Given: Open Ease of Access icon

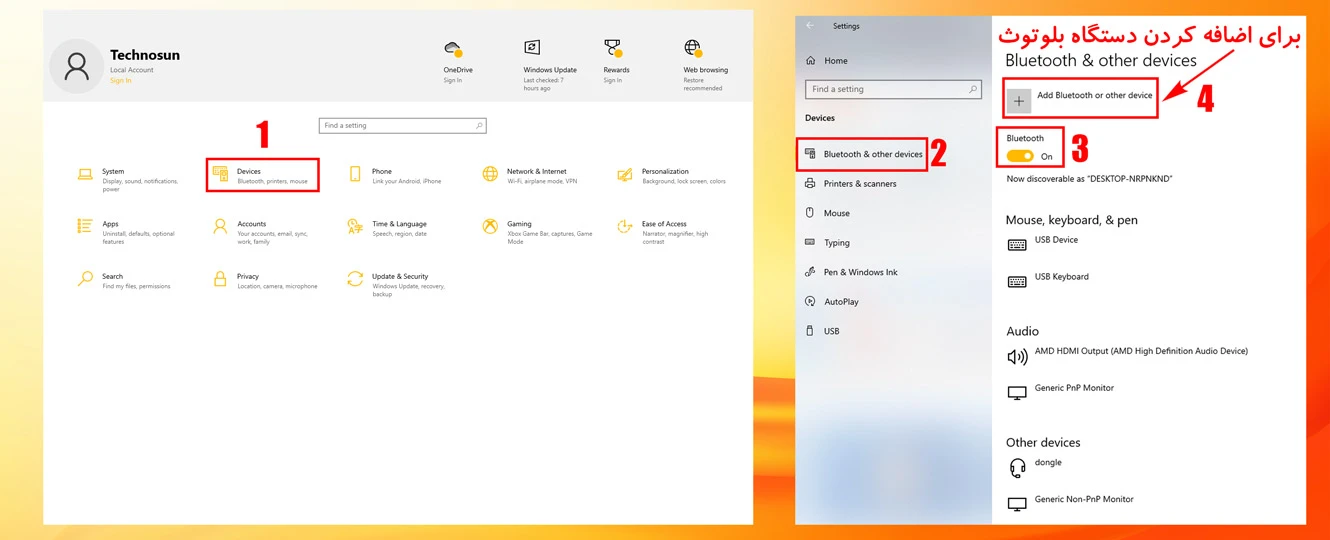Looking at the screenshot, I should [x=625, y=227].
